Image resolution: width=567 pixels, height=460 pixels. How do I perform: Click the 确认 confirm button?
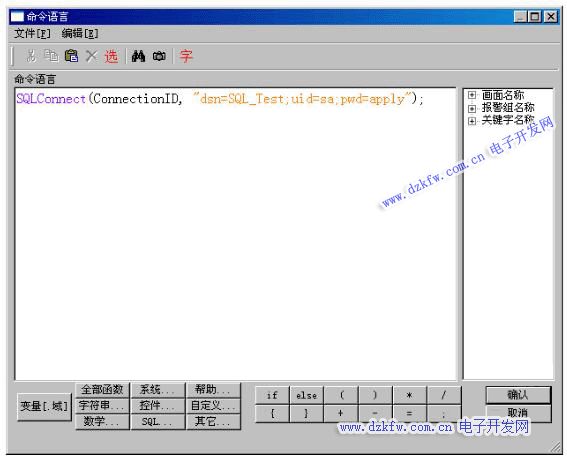pyautogui.click(x=518, y=395)
